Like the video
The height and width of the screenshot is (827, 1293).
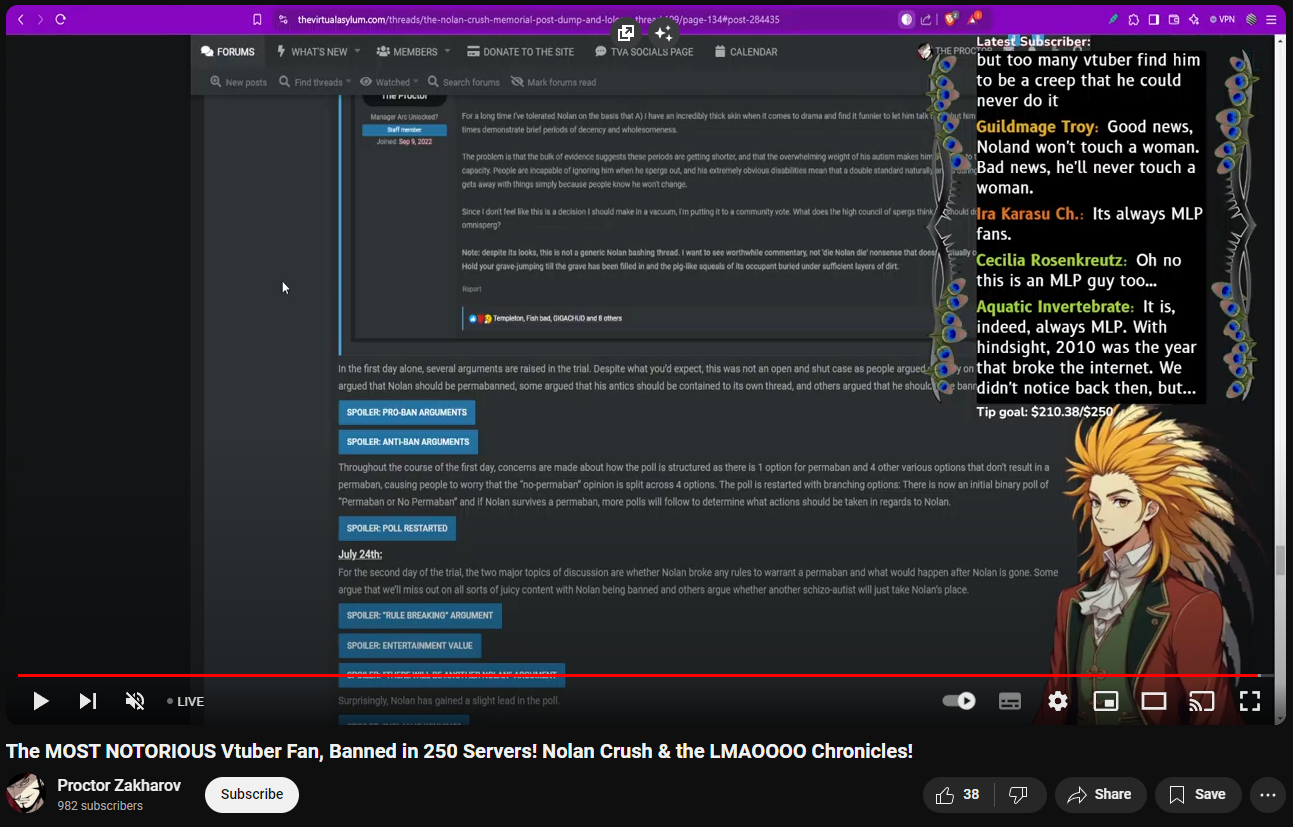click(957, 794)
